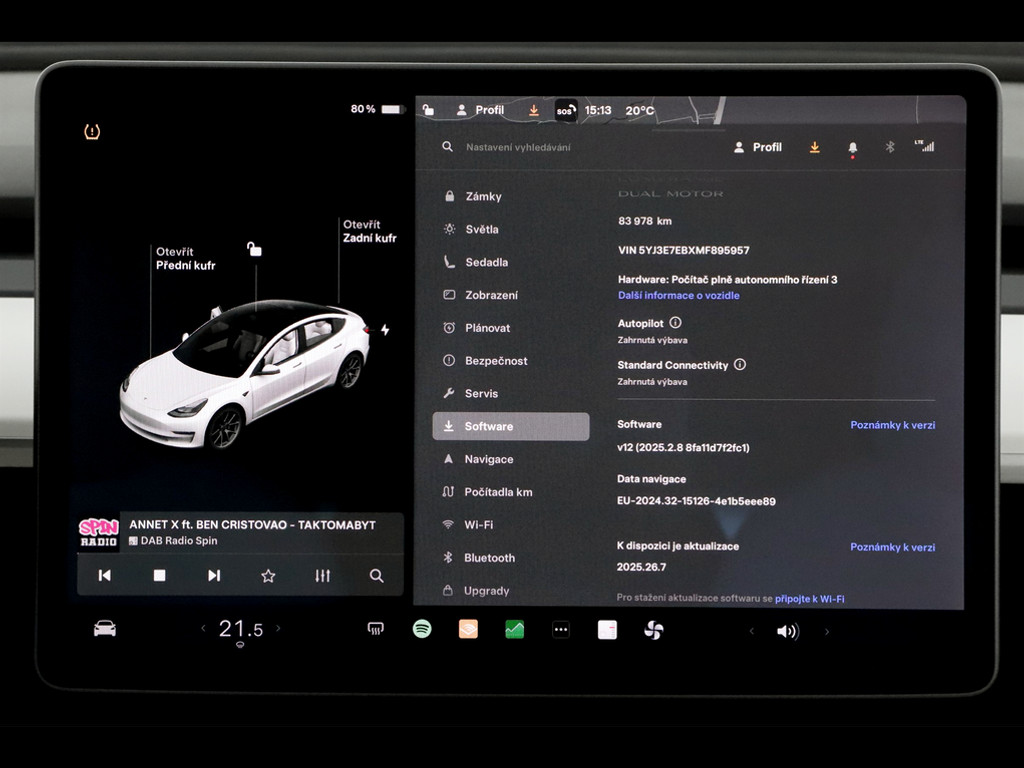Add station to favorites with star
1024x768 pixels.
(x=268, y=575)
